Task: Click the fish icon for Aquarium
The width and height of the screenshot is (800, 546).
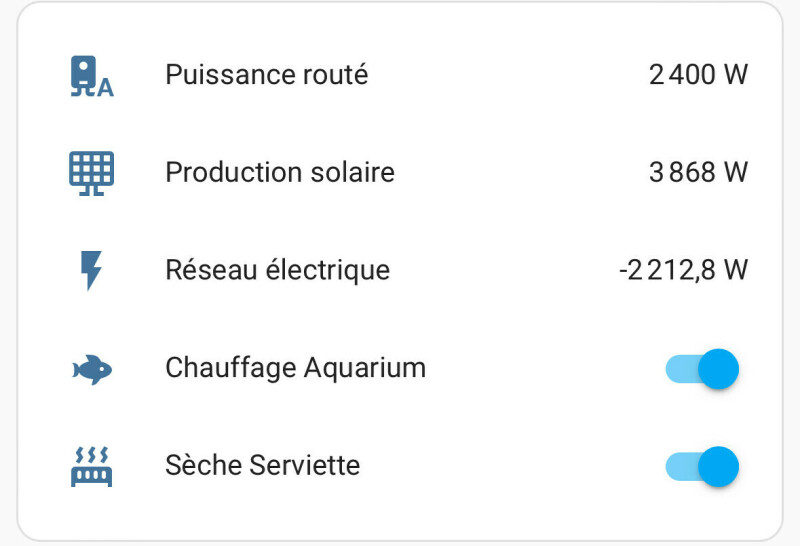Action: click(91, 369)
